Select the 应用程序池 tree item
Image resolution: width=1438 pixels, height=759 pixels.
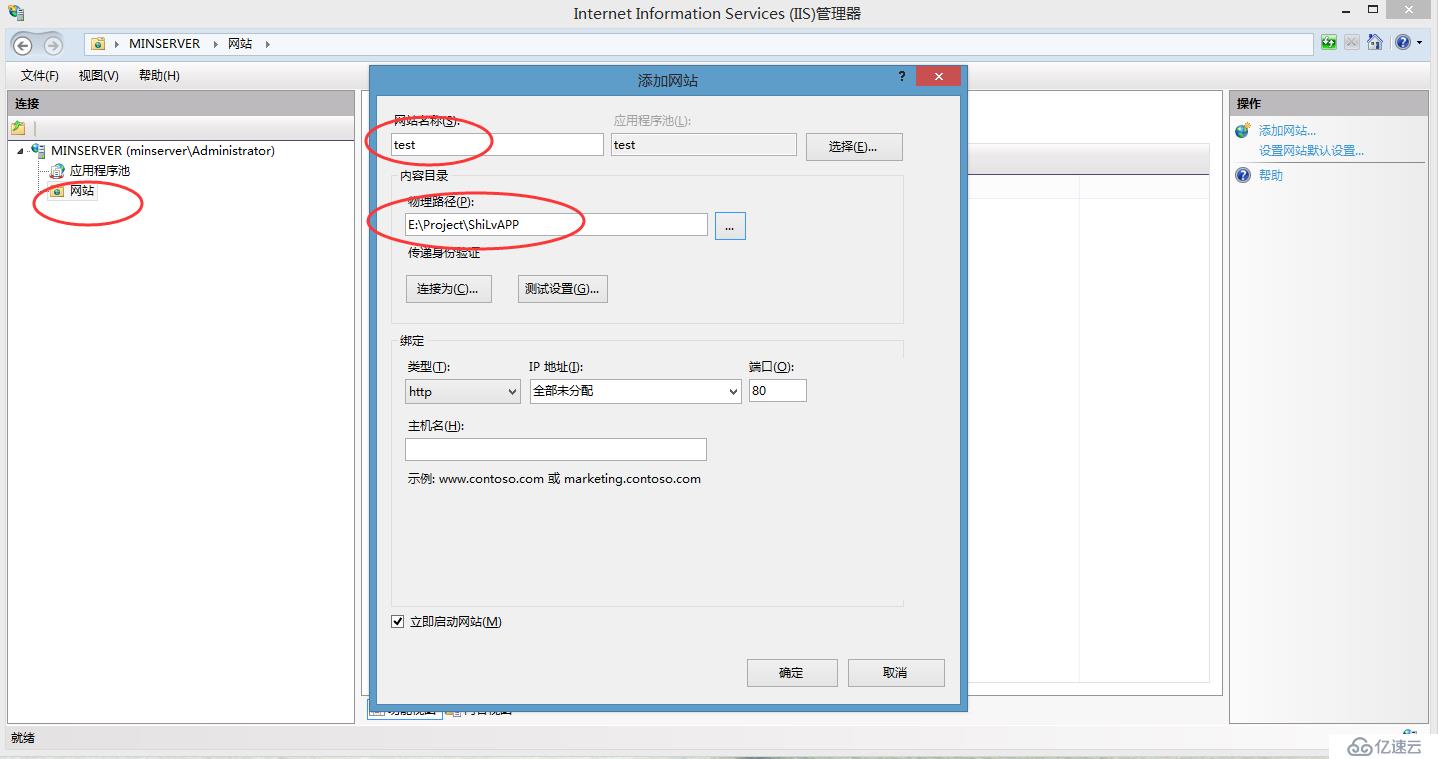[99, 171]
